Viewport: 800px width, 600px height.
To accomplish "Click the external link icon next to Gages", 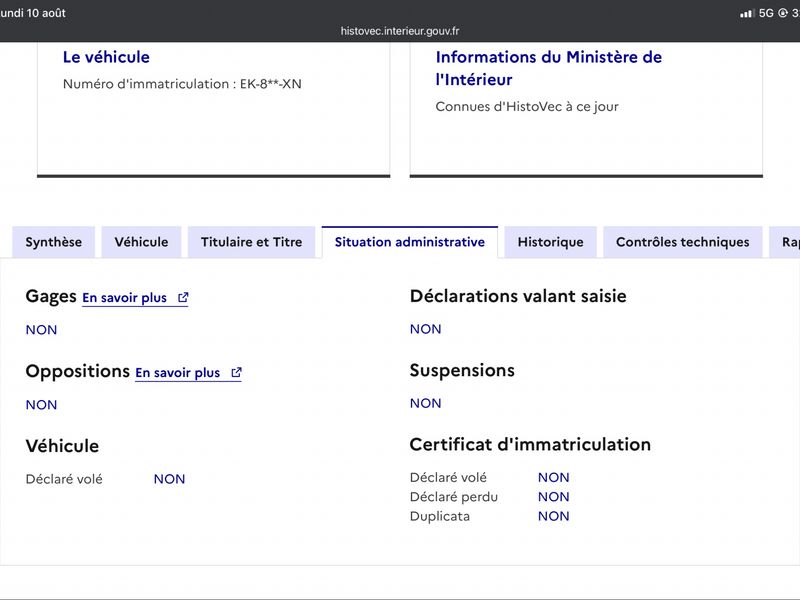I will (183, 297).
